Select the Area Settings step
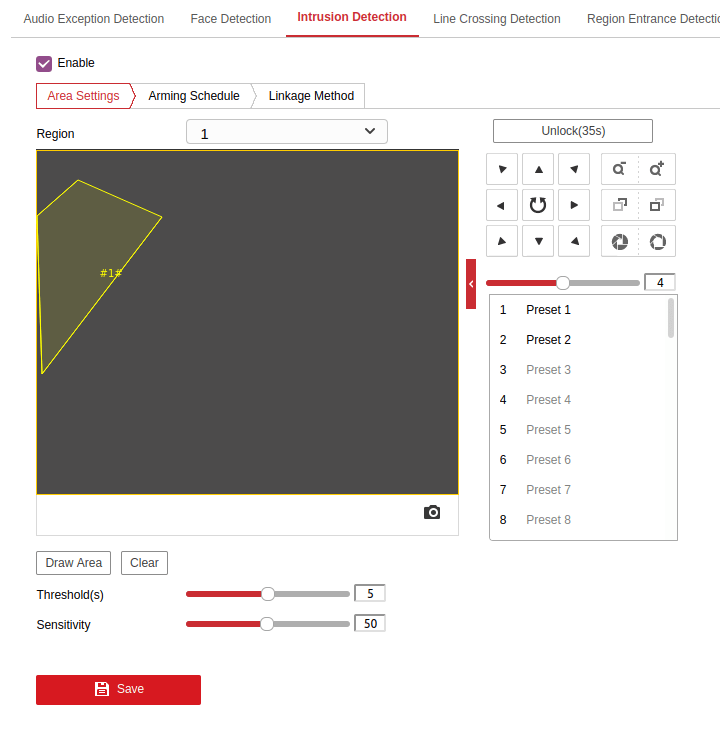Viewport: 720px width, 741px height. [x=84, y=96]
